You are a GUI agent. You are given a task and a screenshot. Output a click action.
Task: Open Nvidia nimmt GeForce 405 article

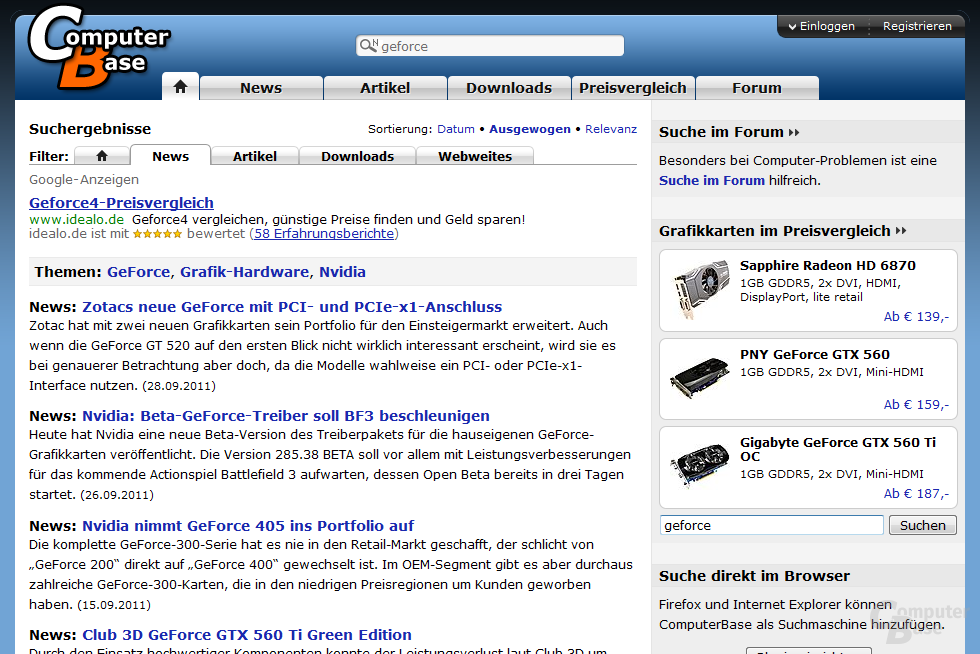pos(248,526)
